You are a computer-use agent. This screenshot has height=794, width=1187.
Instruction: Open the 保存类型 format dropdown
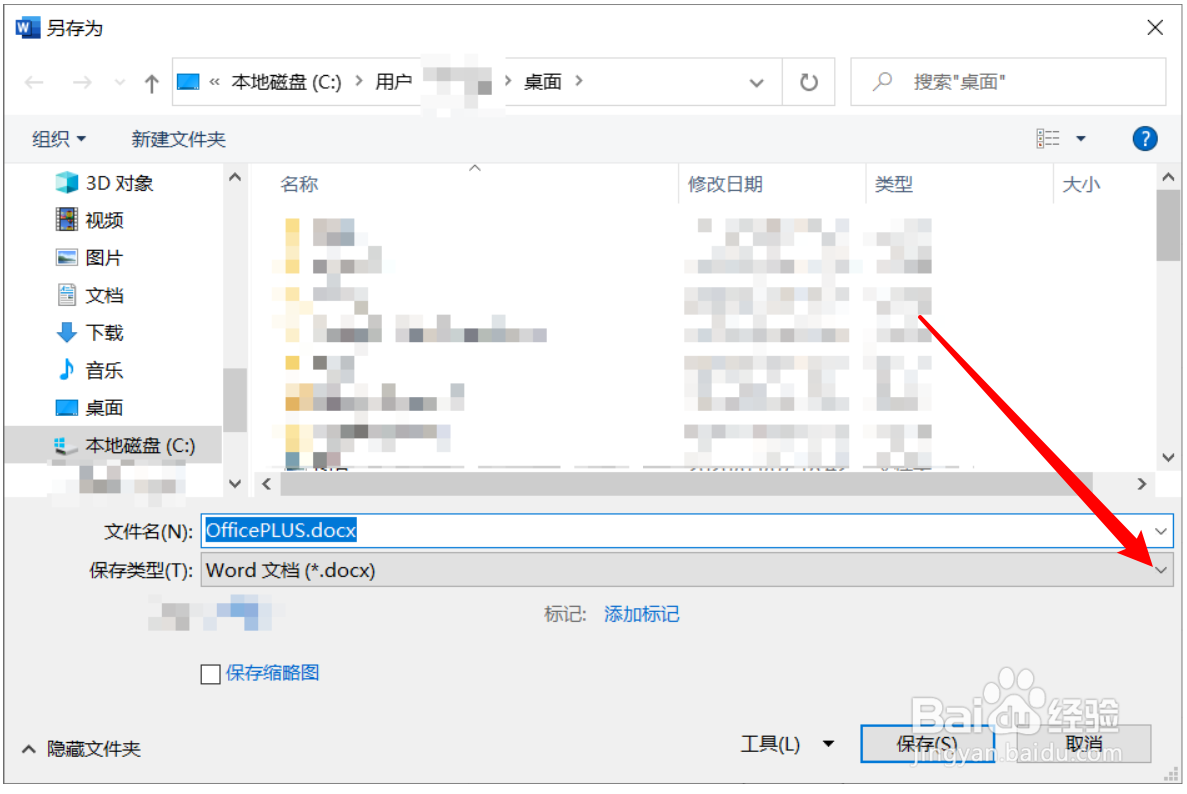pyautogui.click(x=1160, y=569)
